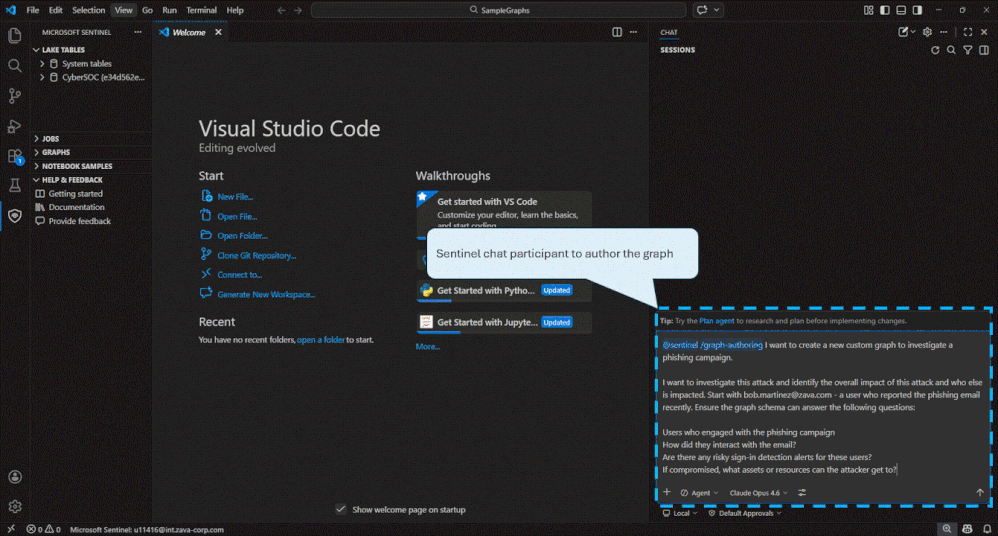Open the Default Approvals dropdown
The width and height of the screenshot is (998, 536).
coord(745,513)
